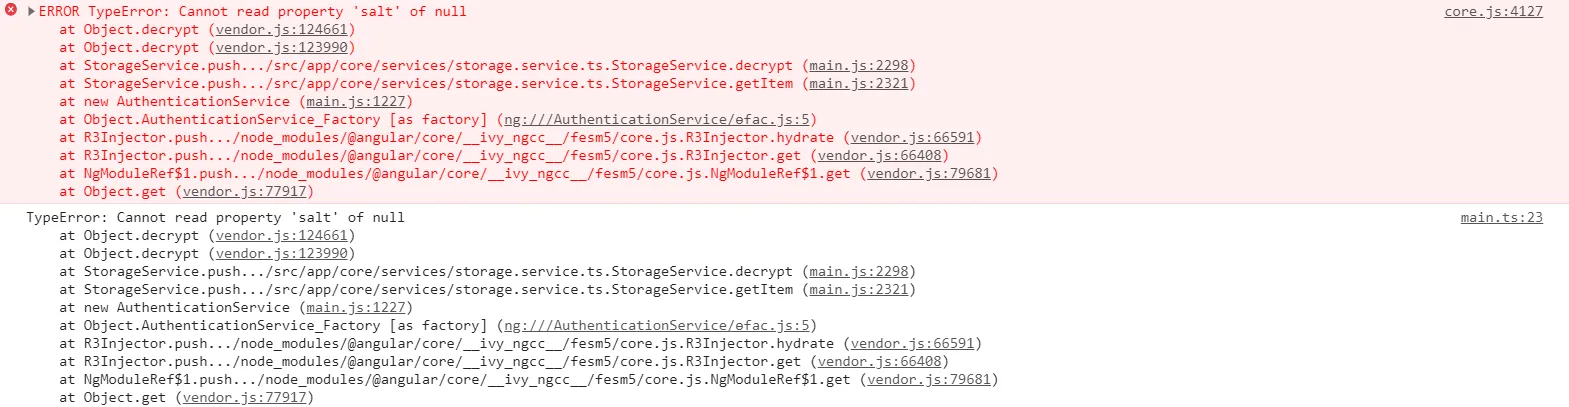Open main.js:2298 in the second trace

point(859,271)
